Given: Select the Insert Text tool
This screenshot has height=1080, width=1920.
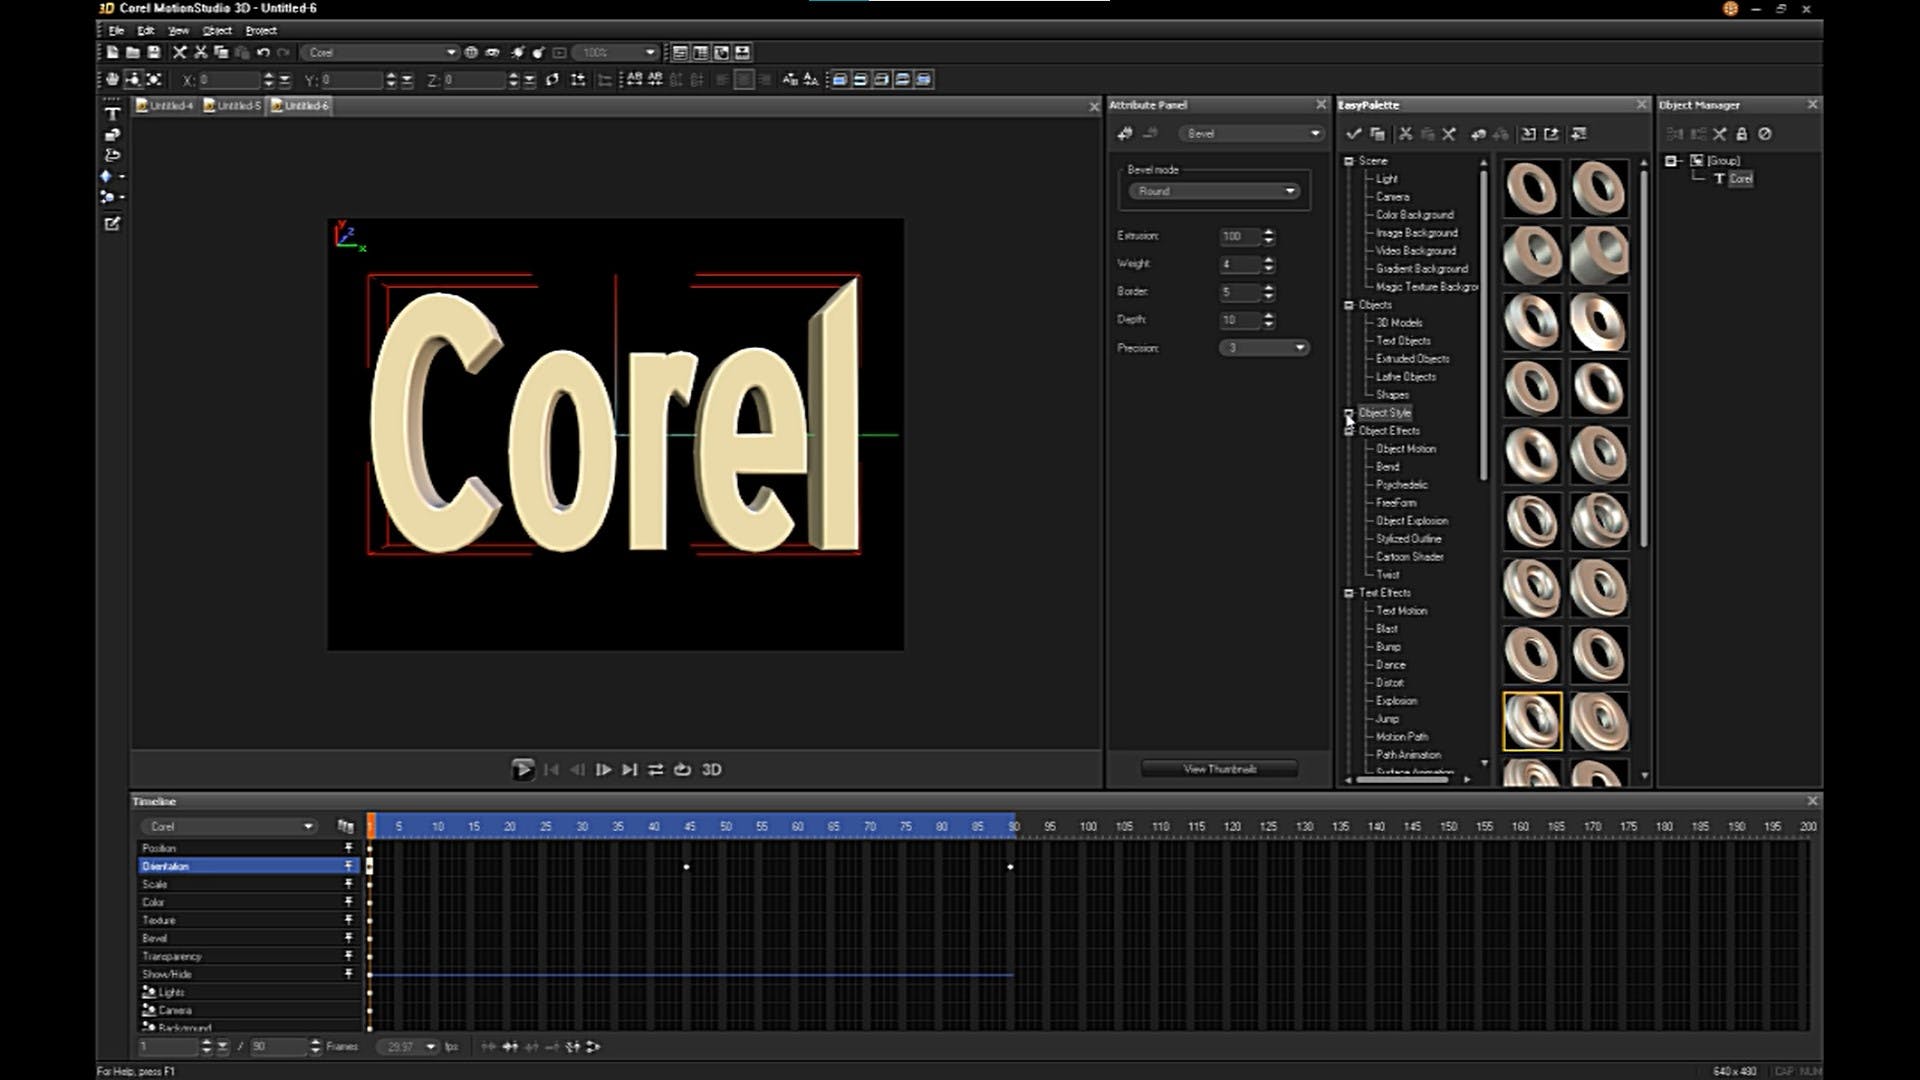Looking at the screenshot, I should 112,114.
